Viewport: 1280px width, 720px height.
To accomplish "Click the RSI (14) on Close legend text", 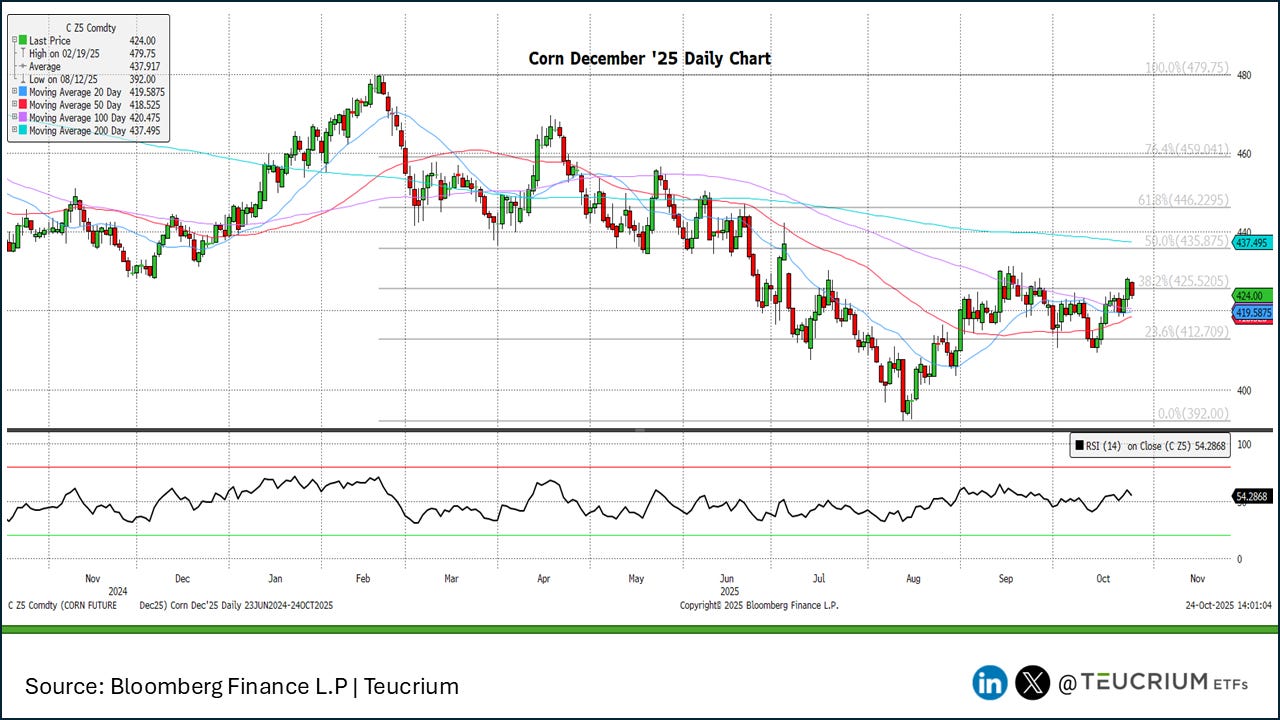I will click(x=1155, y=446).
